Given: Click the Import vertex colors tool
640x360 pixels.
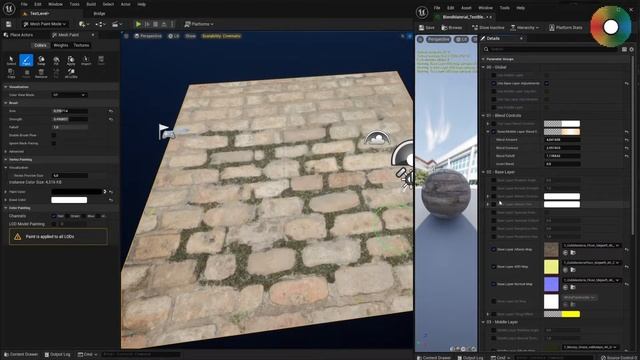Looking at the screenshot, I should [86, 60].
